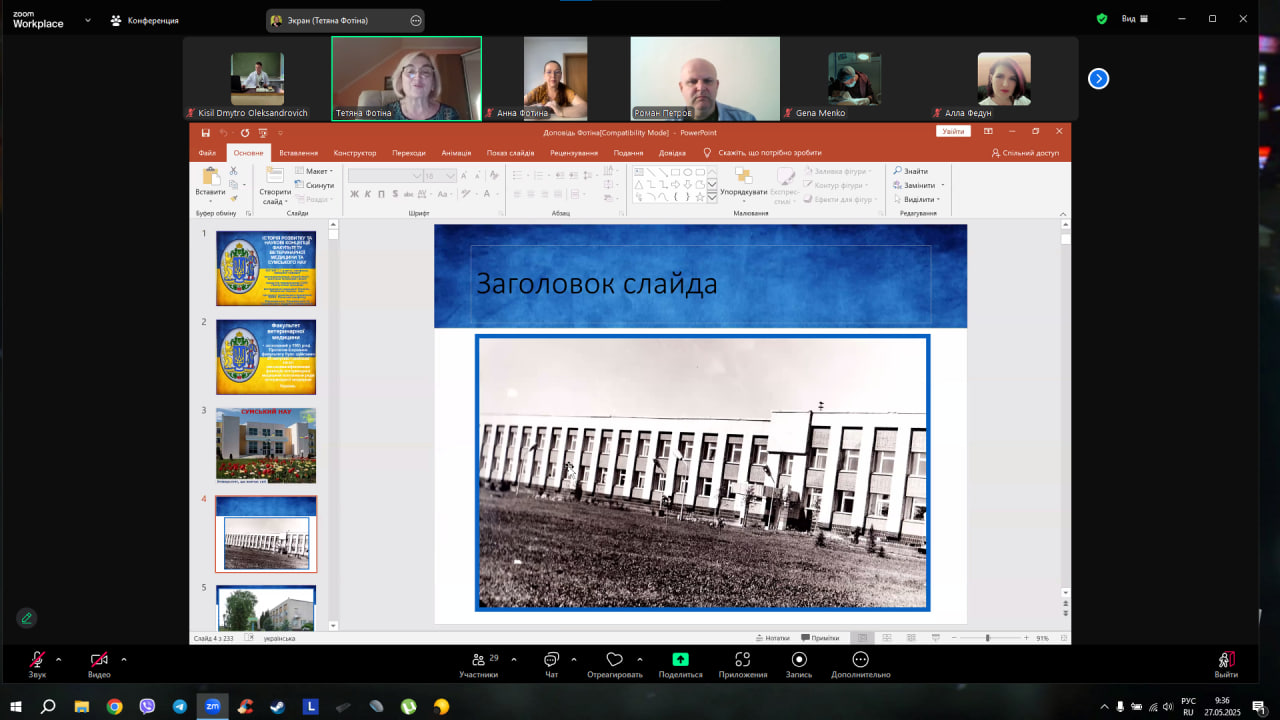Open the Приложения apps icon

point(743,659)
